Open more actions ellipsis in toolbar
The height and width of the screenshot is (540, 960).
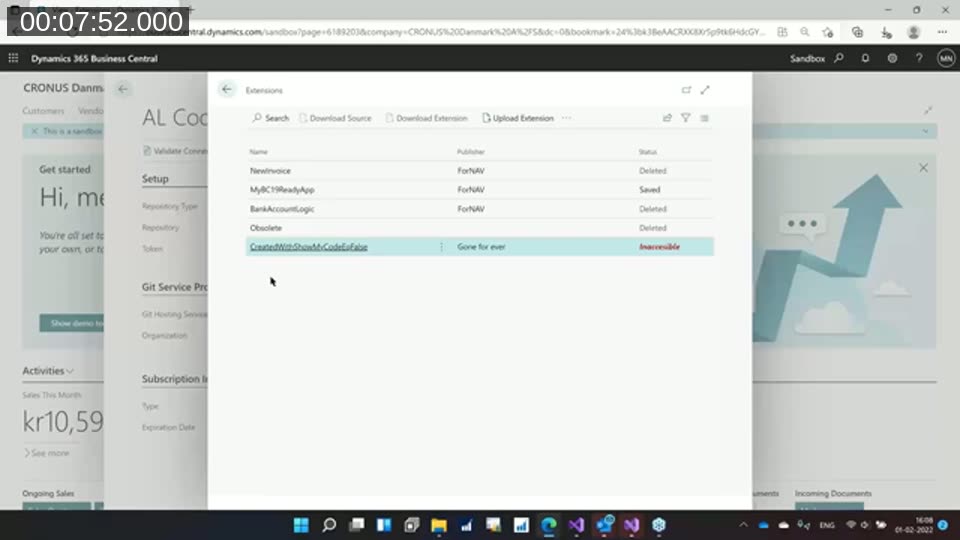click(566, 118)
